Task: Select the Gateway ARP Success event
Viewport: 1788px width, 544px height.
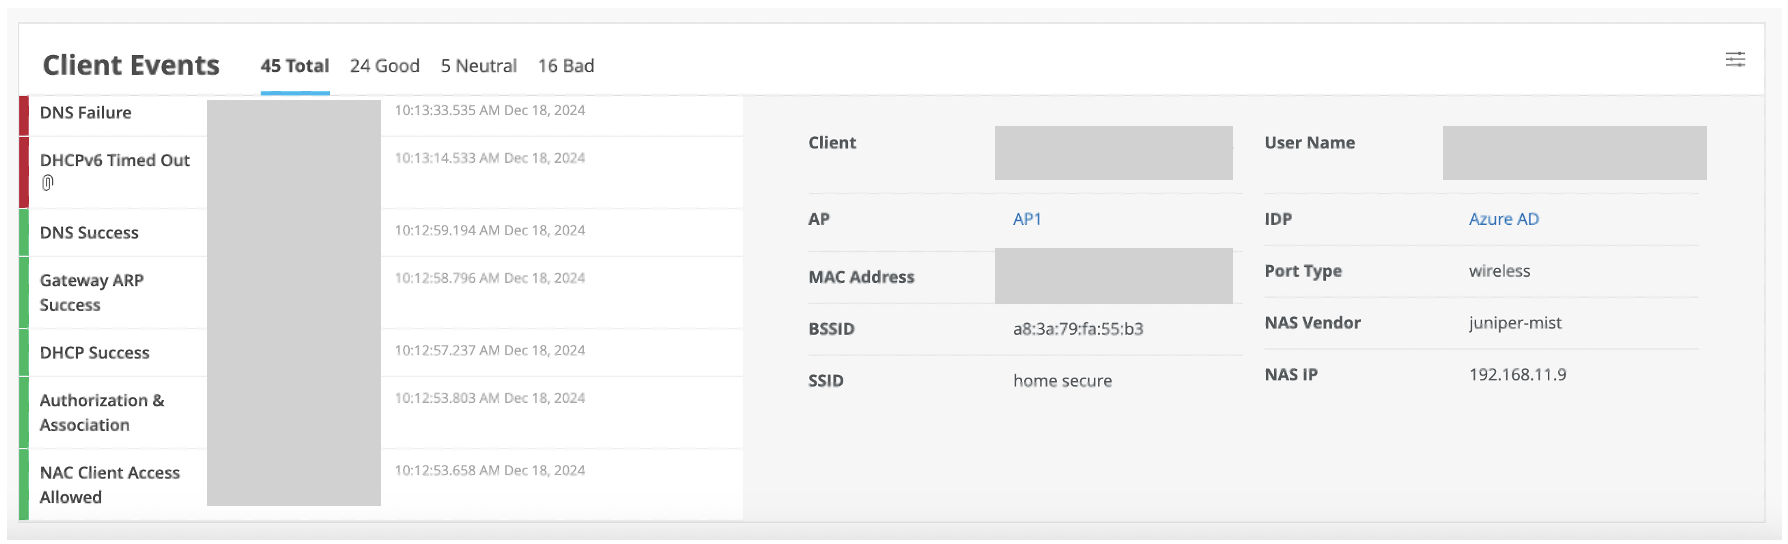Action: (x=92, y=292)
